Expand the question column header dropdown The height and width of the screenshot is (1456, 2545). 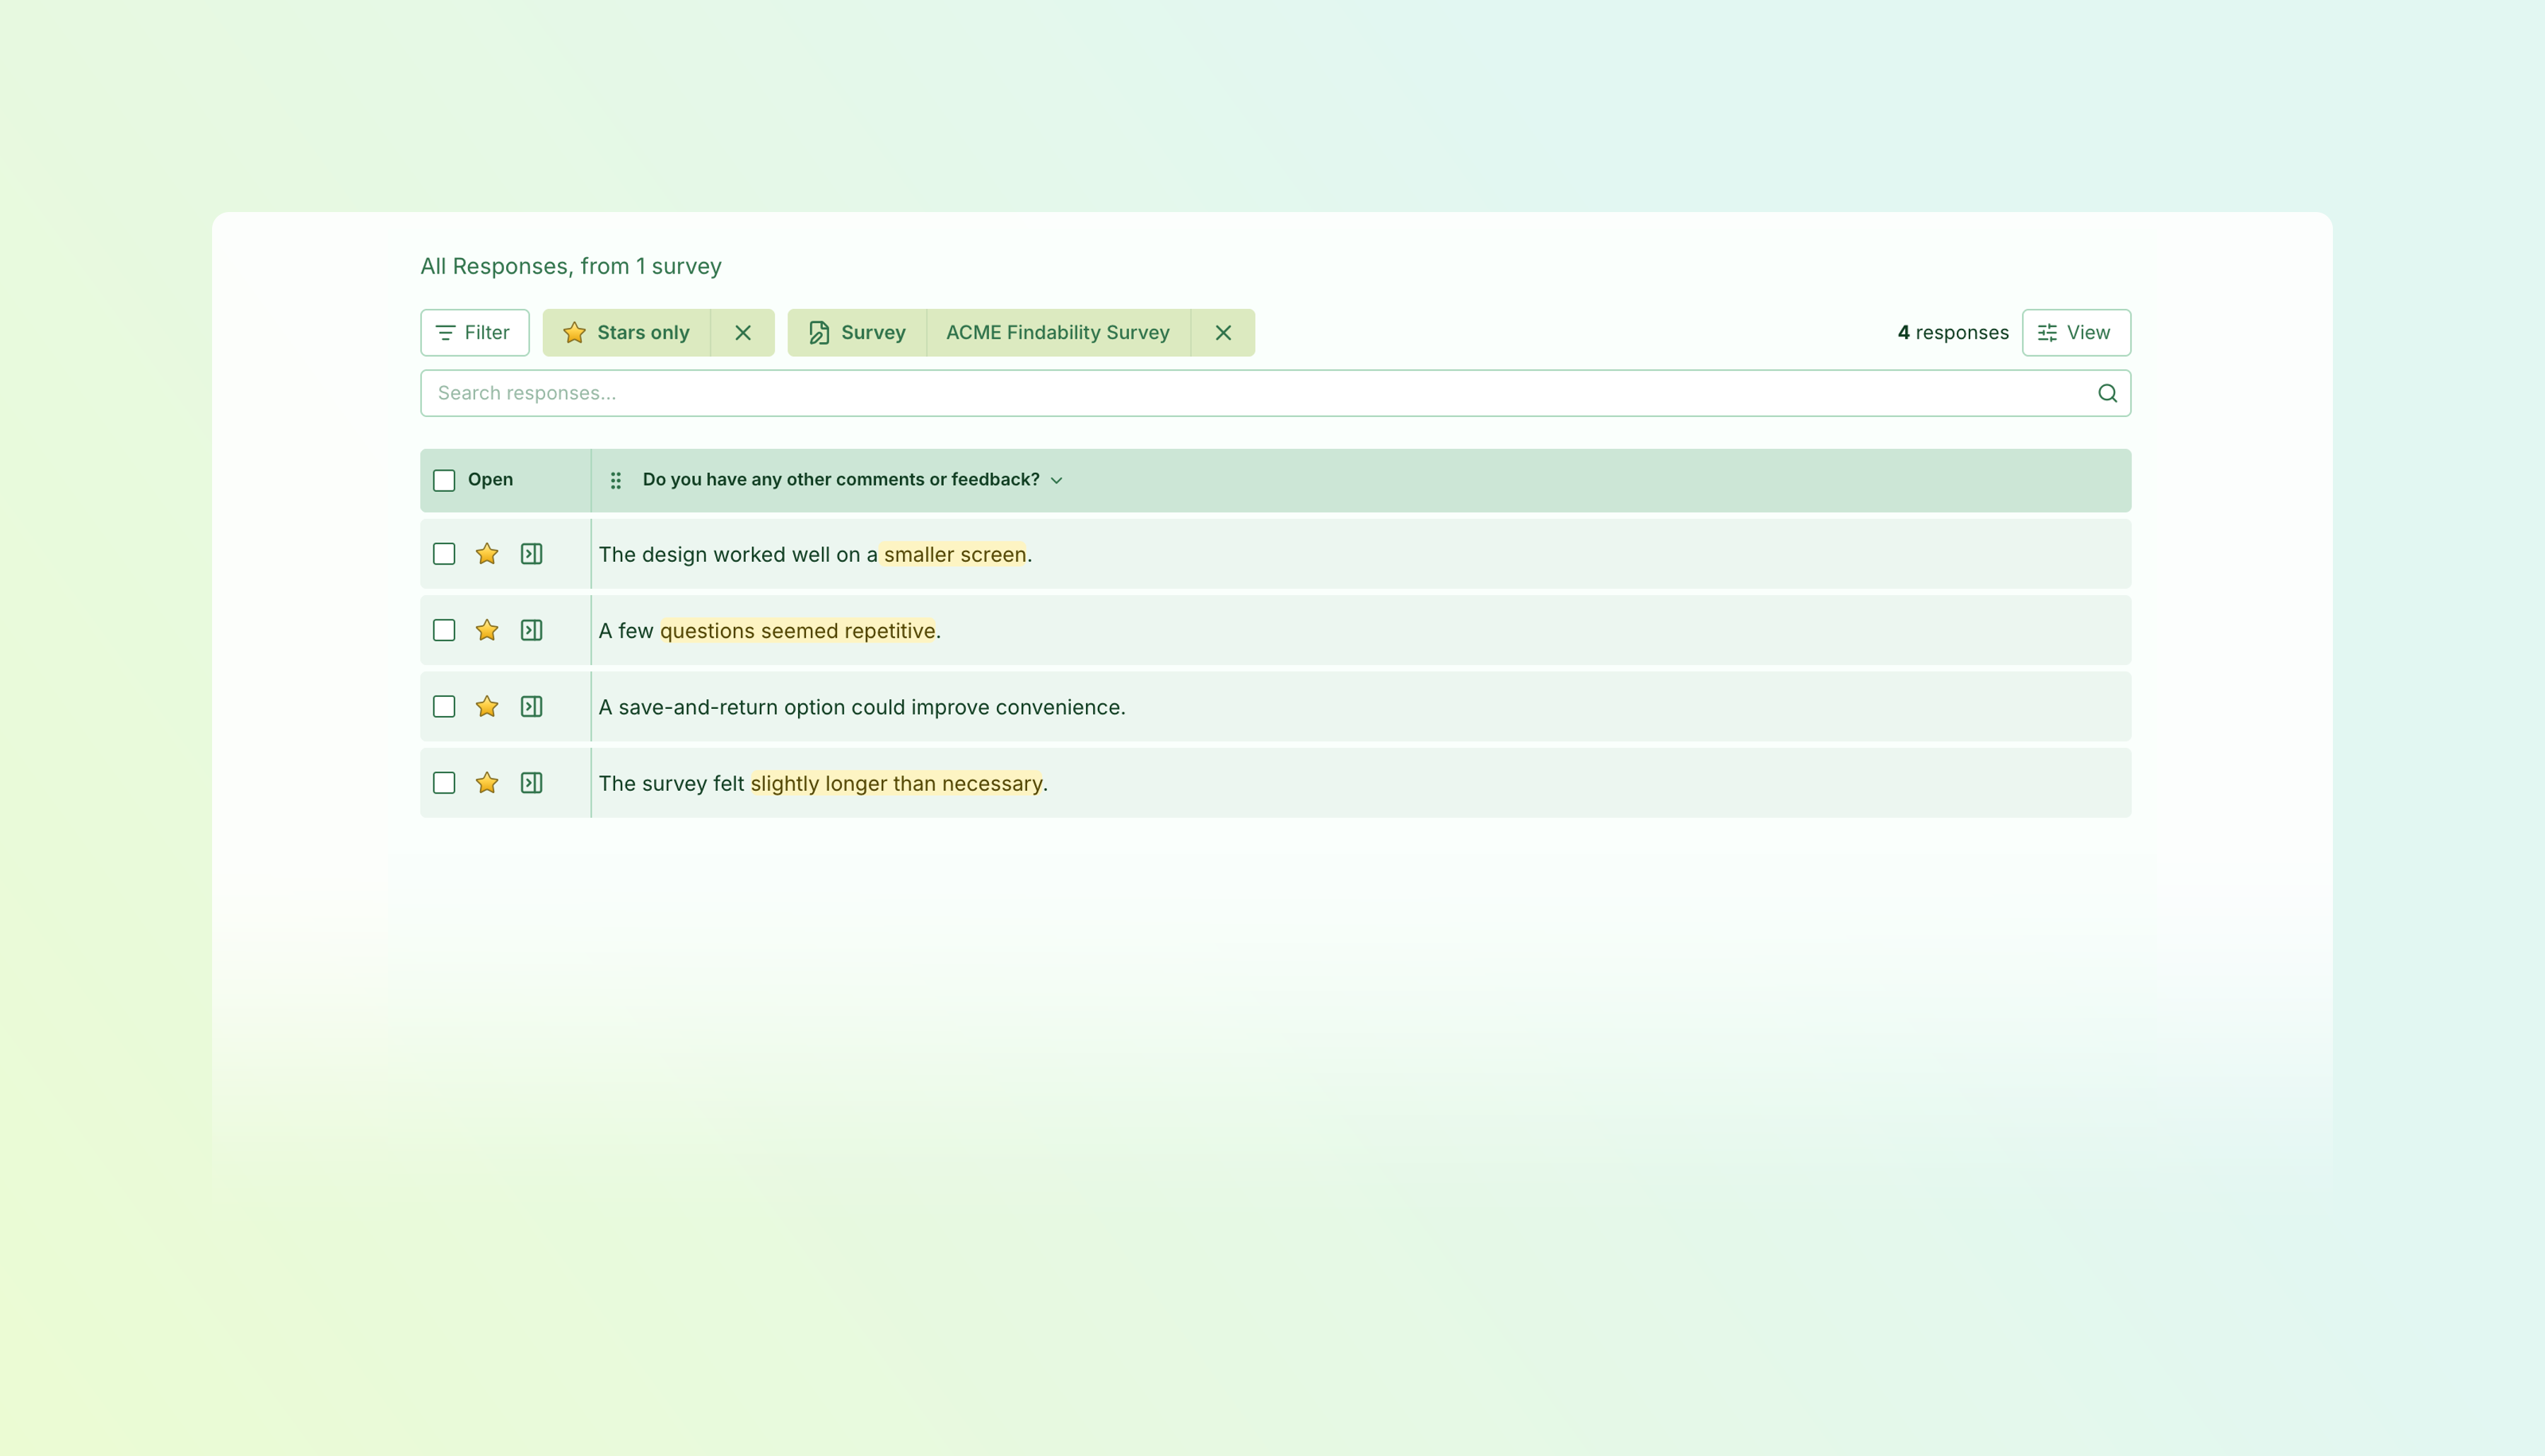point(1056,481)
